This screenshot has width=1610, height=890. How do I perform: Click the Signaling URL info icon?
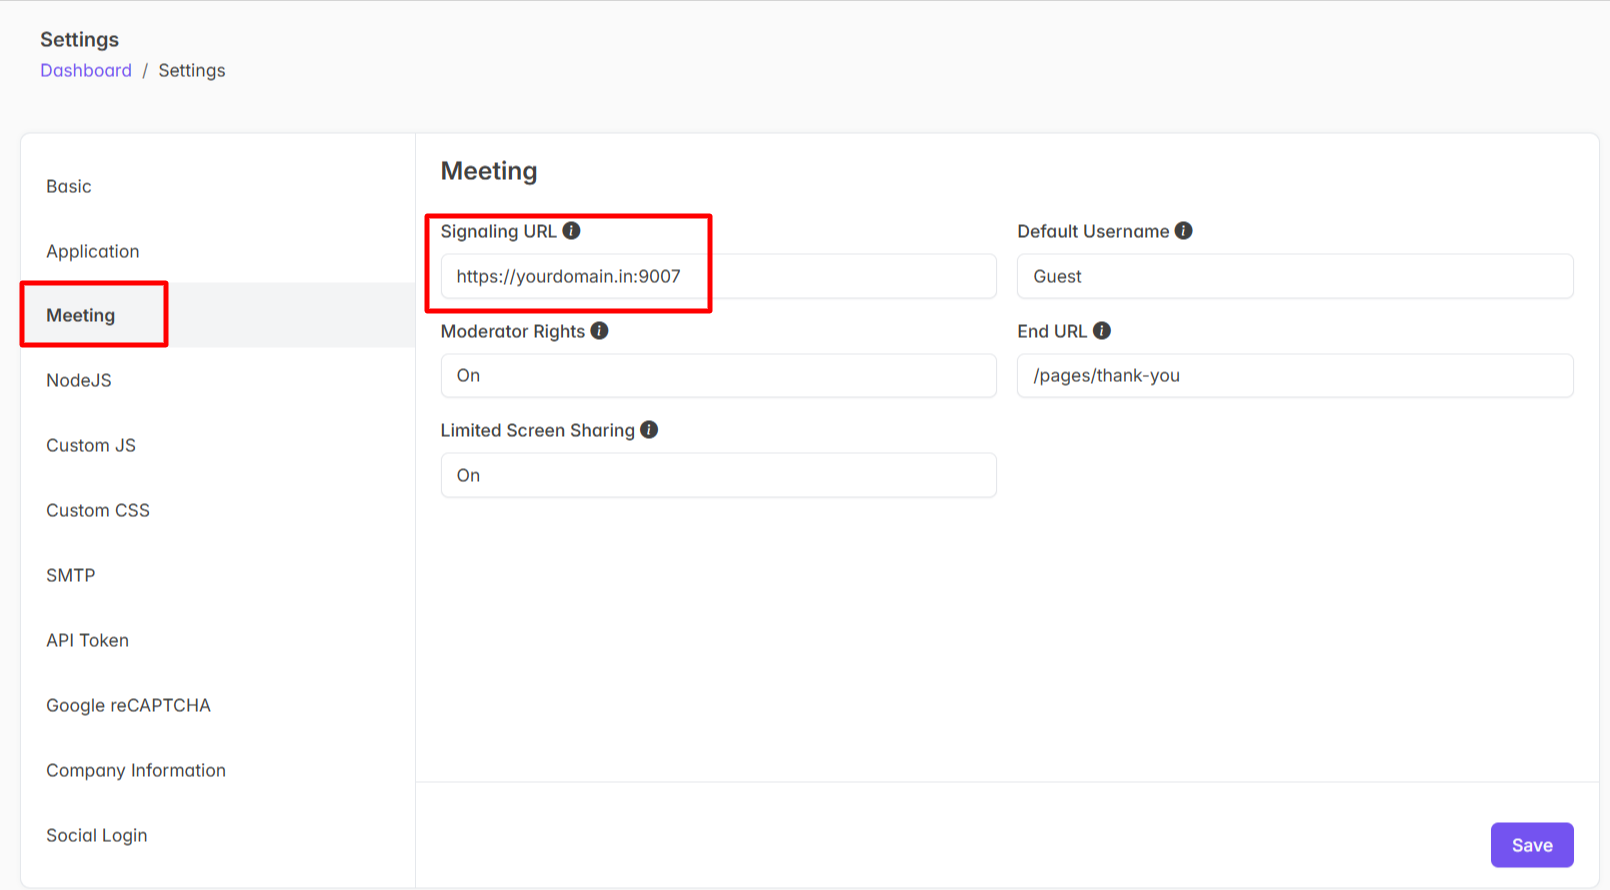(x=571, y=231)
